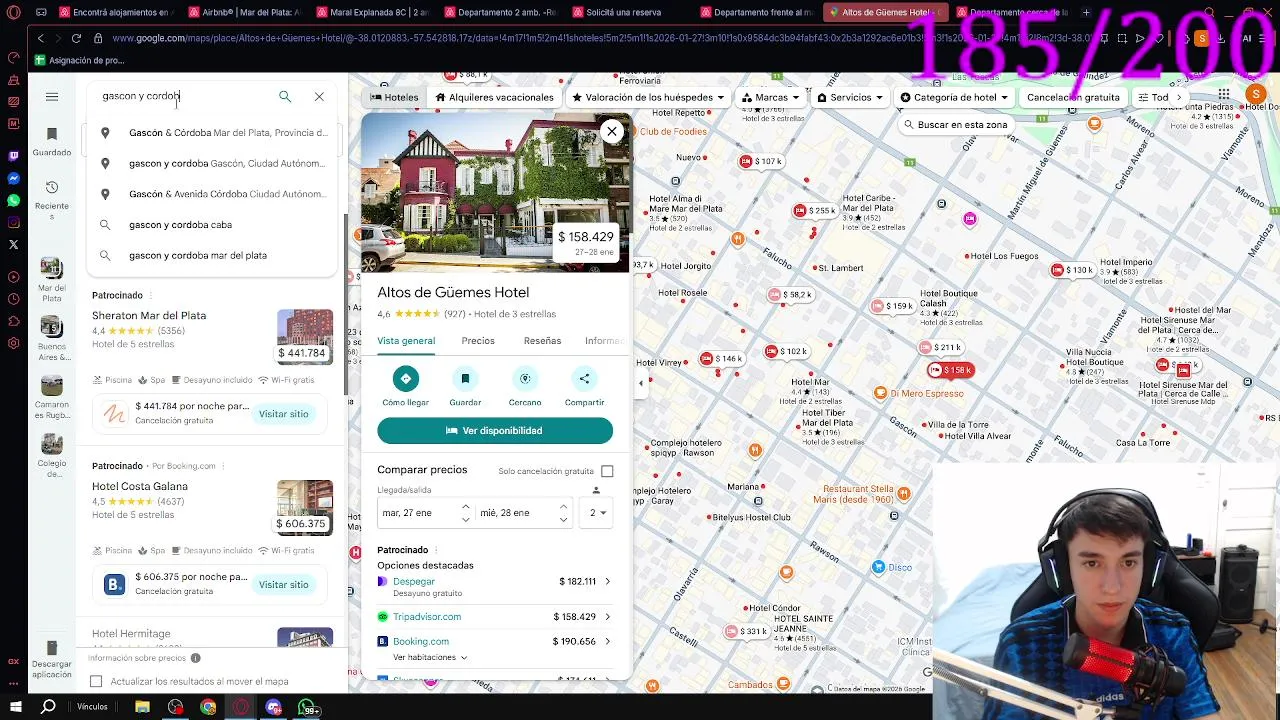Click the check-out date mié, 28 ene
Image resolution: width=1280 pixels, height=720 pixels.
516,513
